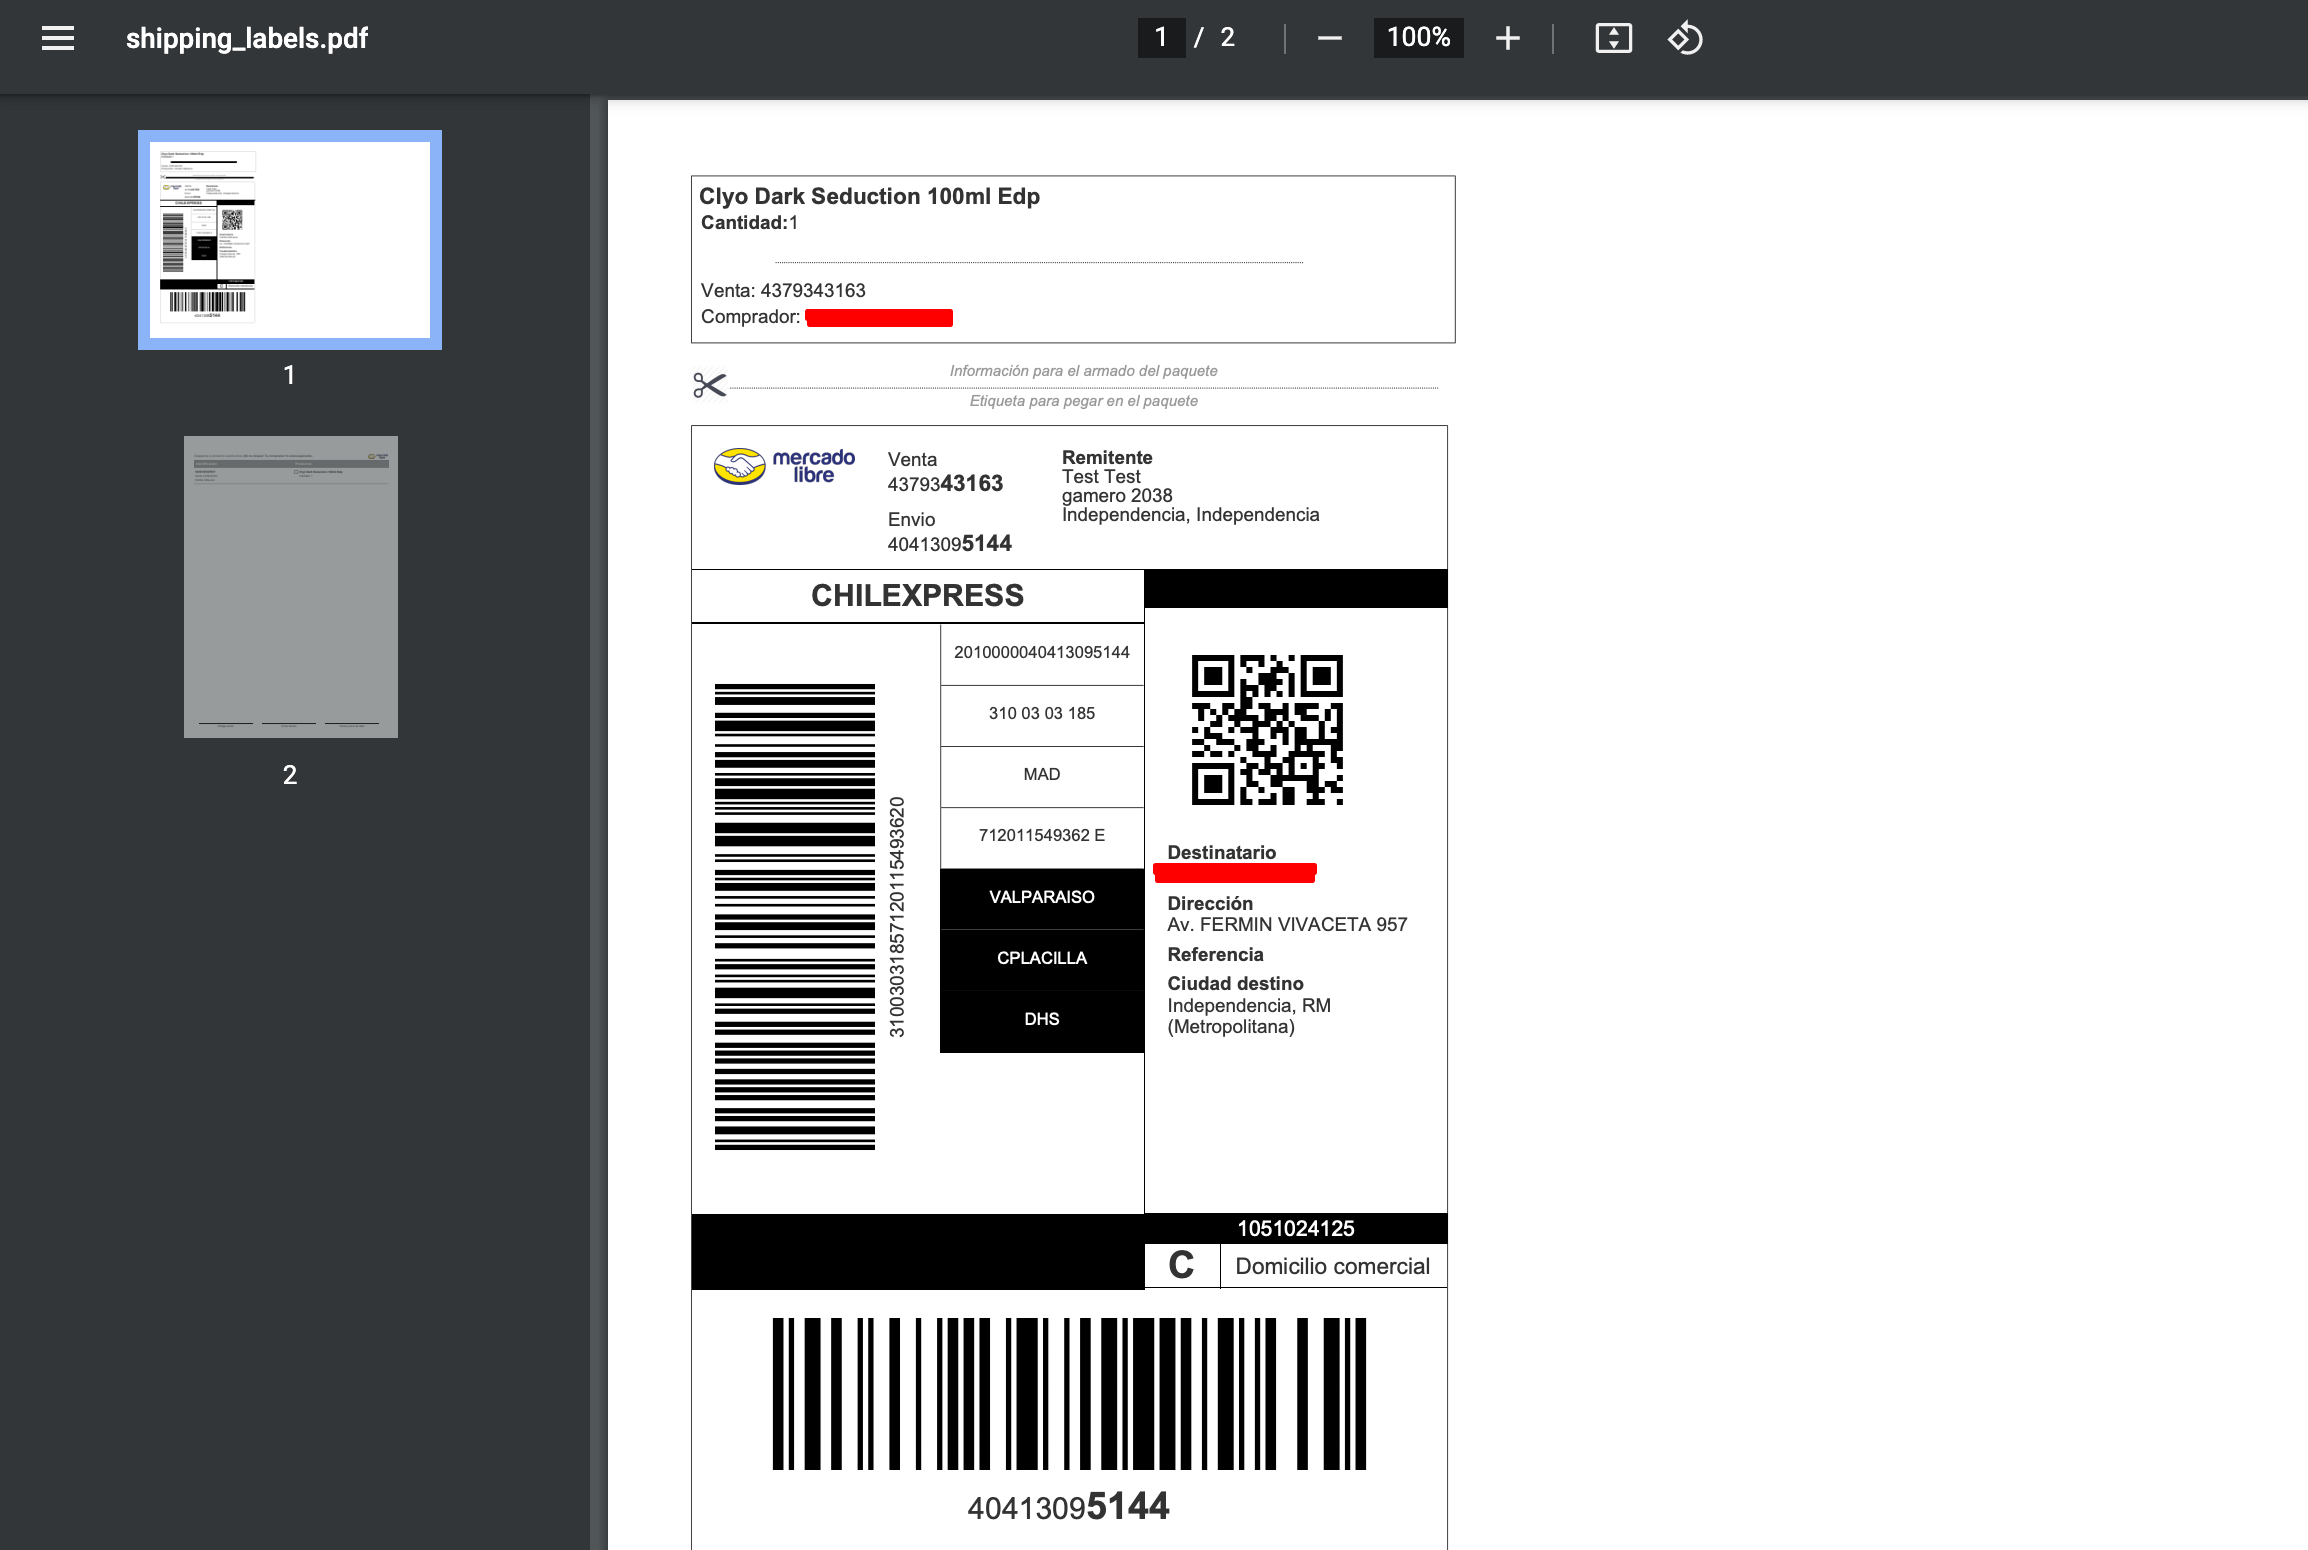
Task: Click the scissors cut-line icon
Action: point(709,385)
